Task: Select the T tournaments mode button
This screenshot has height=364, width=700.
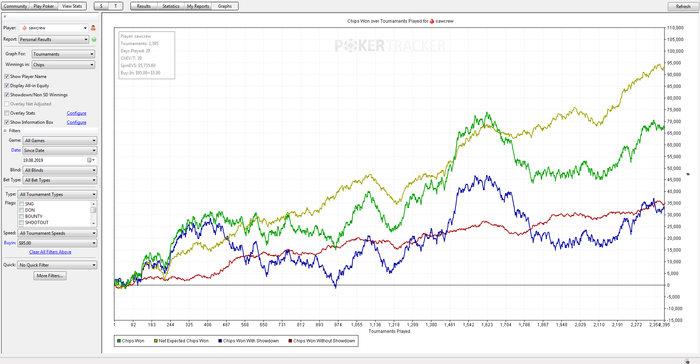Action: click(116, 6)
